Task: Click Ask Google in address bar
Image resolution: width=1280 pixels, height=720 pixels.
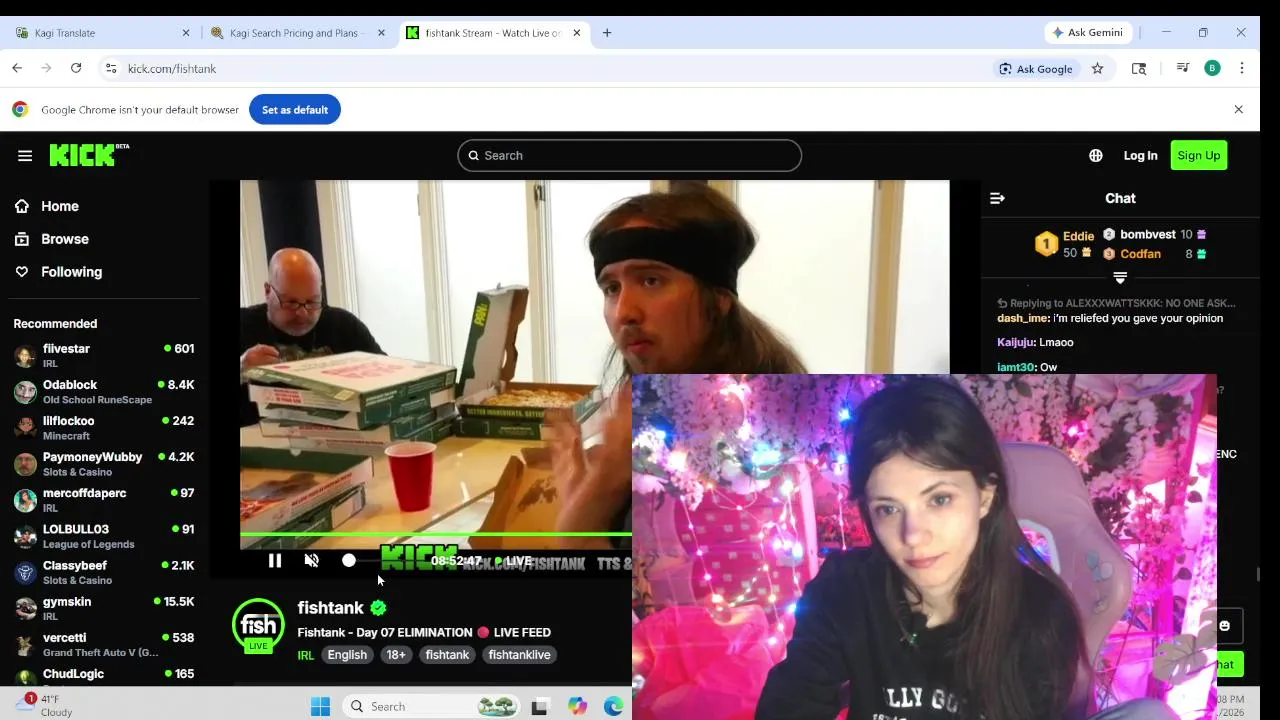Action: pos(1036,69)
